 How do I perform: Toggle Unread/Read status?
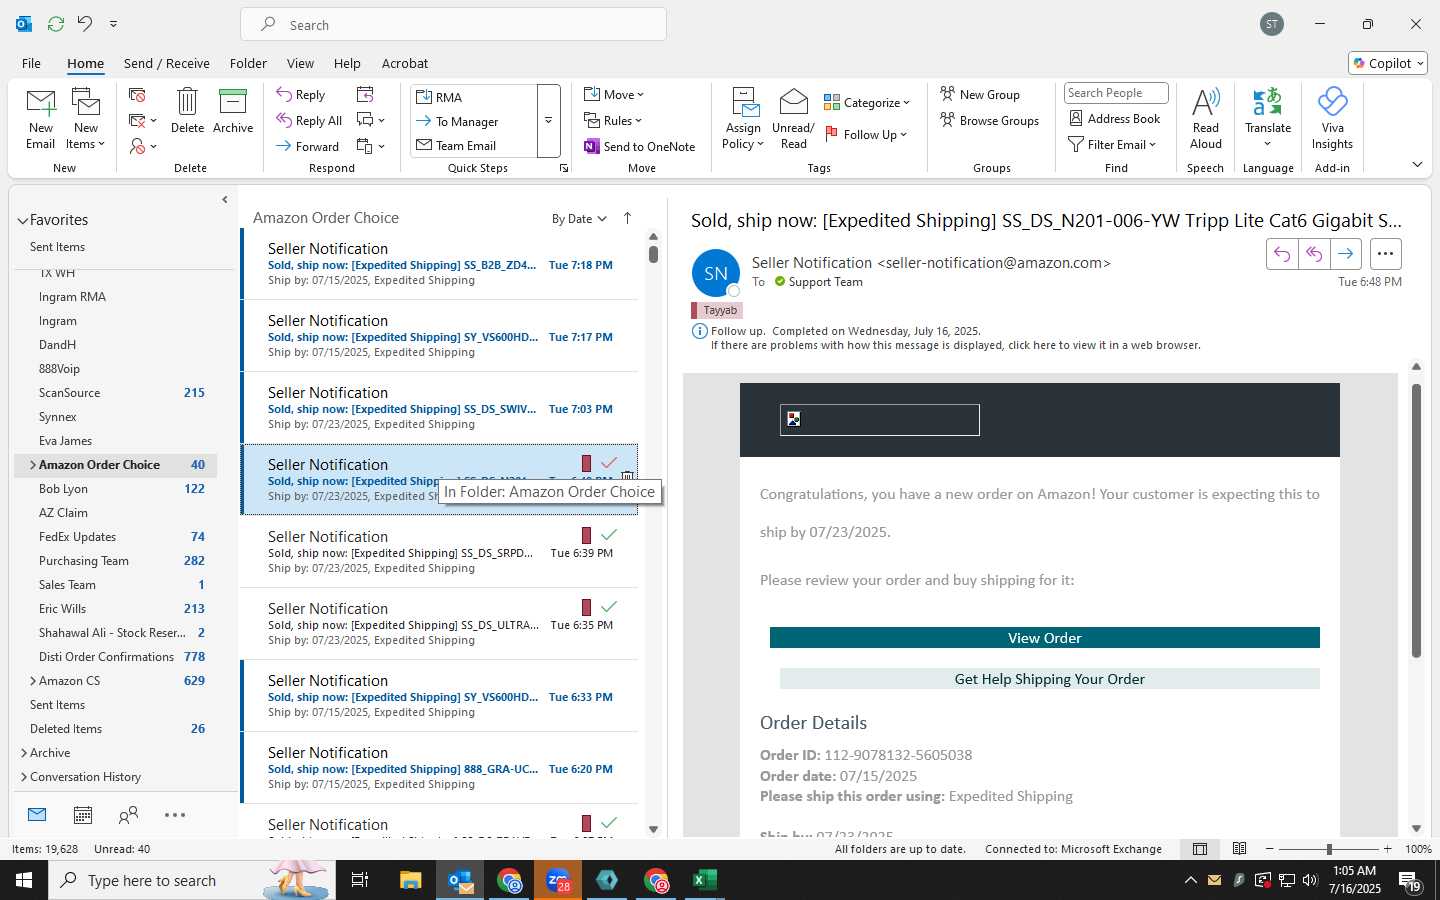coord(793,118)
